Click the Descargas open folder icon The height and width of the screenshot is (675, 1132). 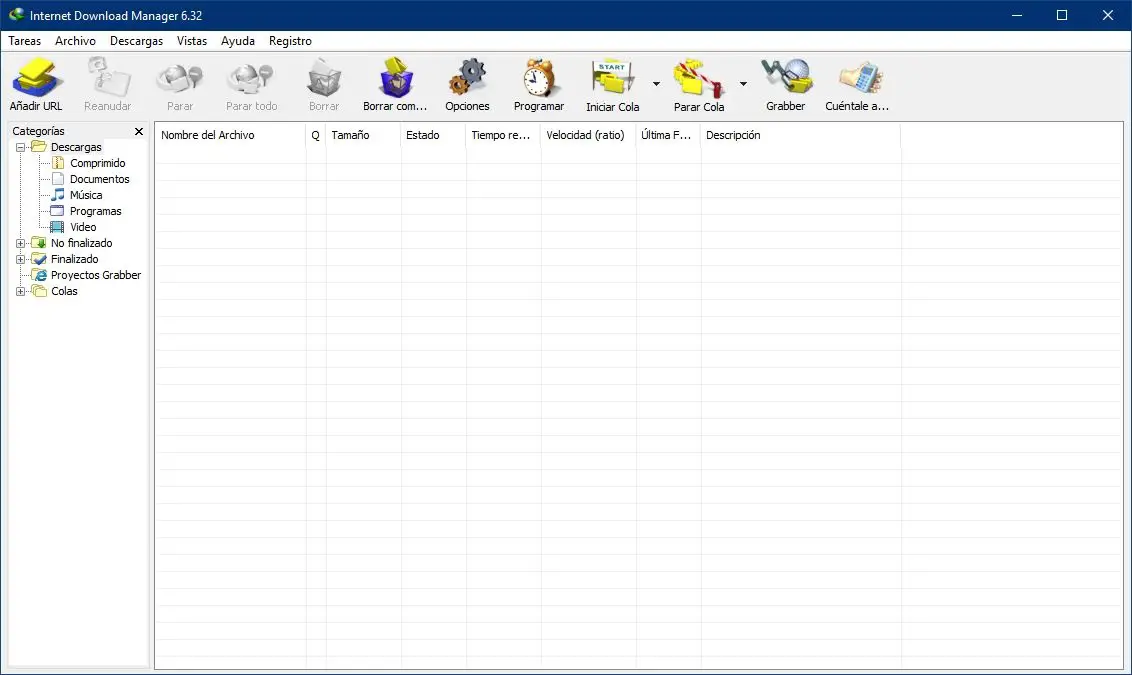click(x=39, y=147)
